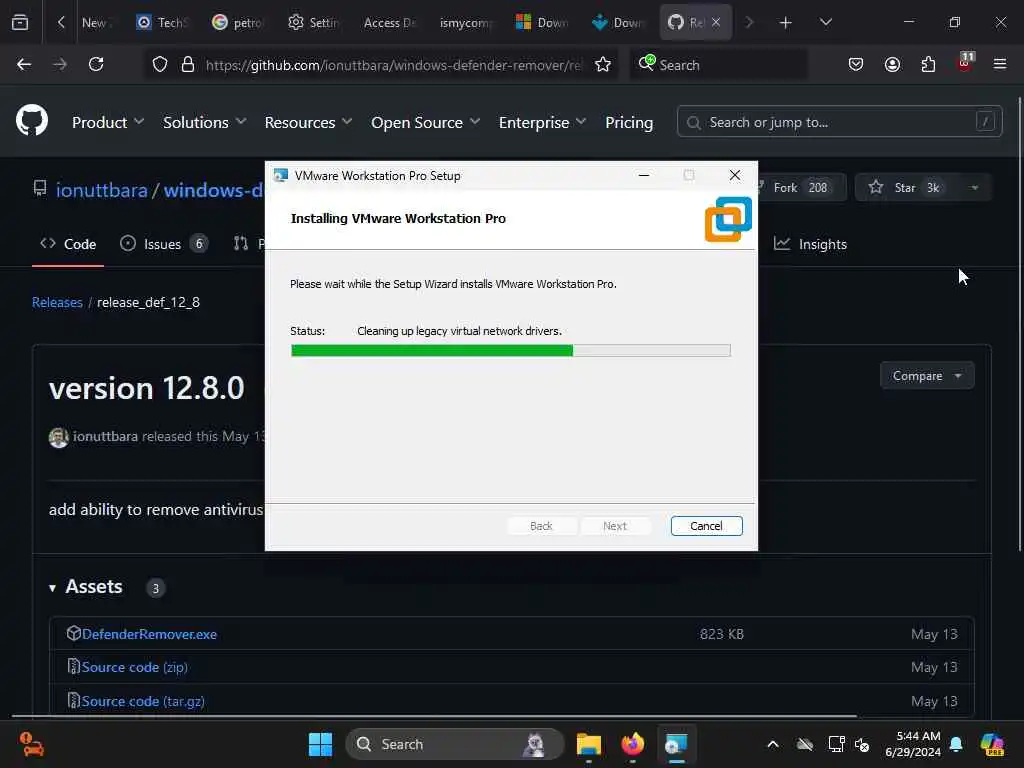
Task: Click the VMware installation progress bar
Action: [511, 351]
